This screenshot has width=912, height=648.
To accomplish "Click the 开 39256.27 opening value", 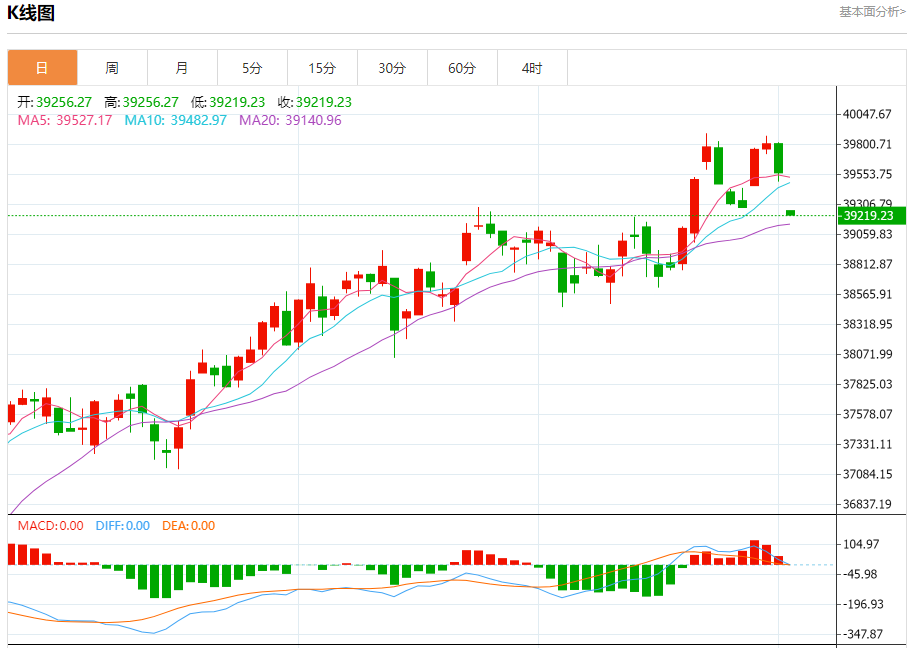I will [54, 102].
